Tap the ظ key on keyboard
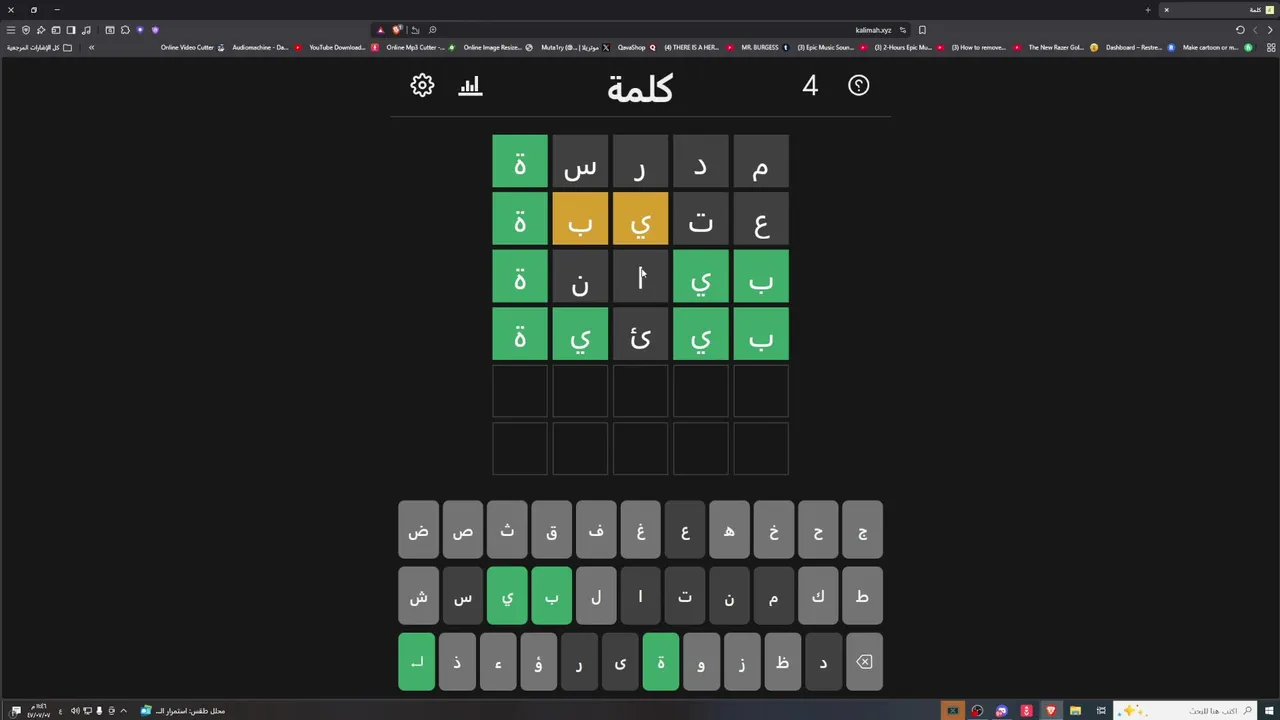Screen dimensions: 1280x720 (783, 662)
